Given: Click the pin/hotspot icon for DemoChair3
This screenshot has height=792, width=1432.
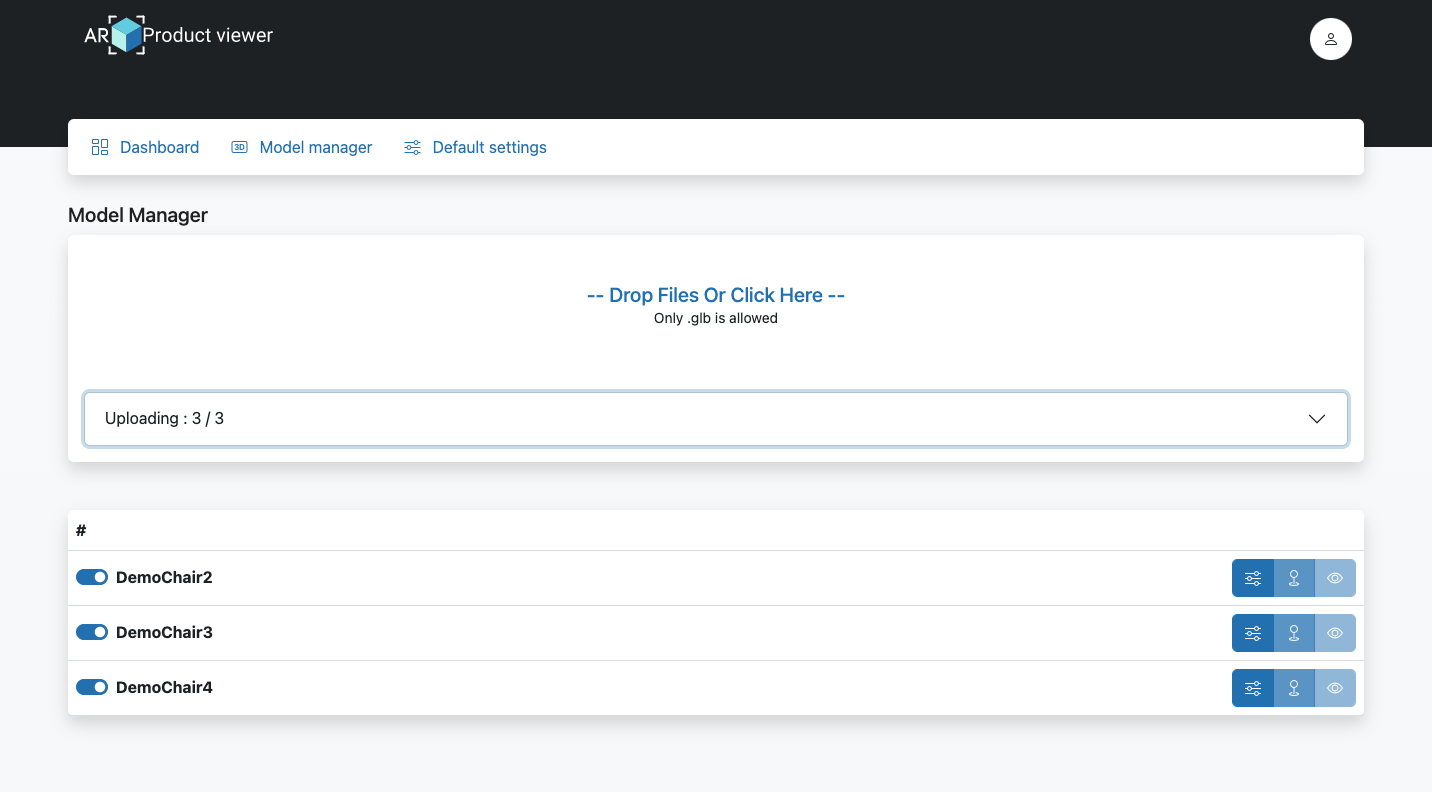Looking at the screenshot, I should (1294, 633).
